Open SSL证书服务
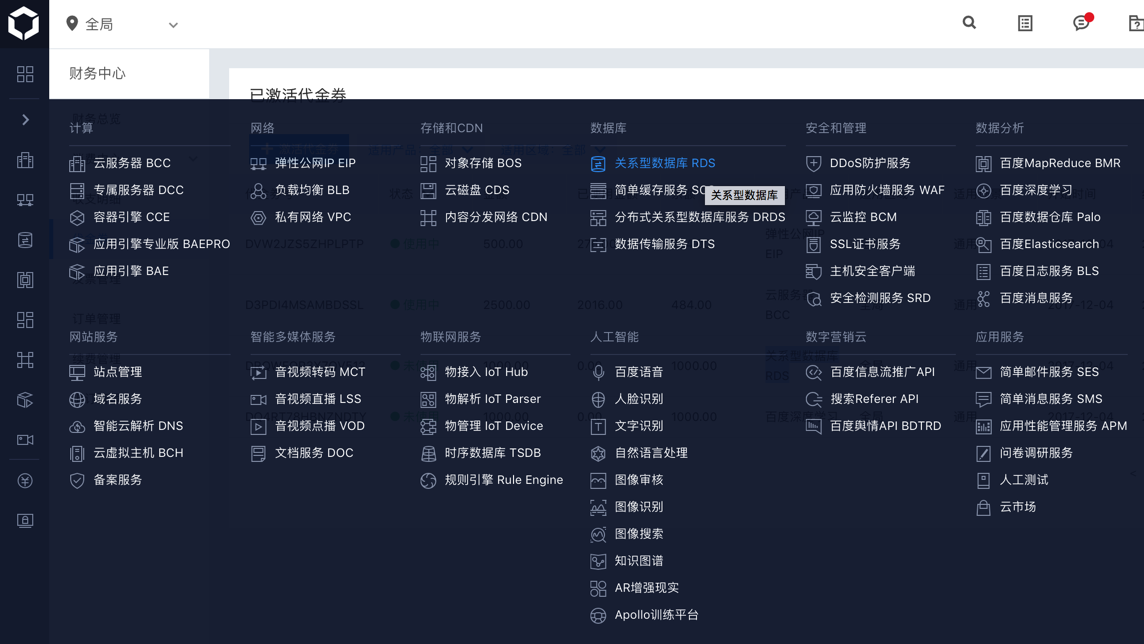Viewport: 1144px width, 644px height. pyautogui.click(x=865, y=244)
